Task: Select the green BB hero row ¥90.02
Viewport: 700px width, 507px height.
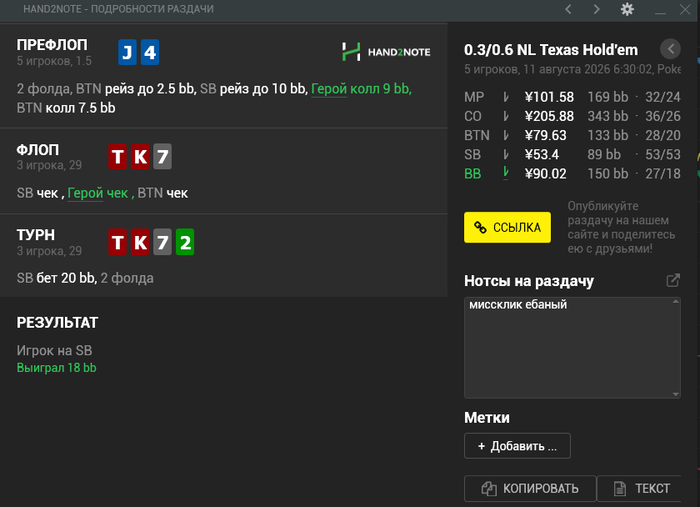Action: [572, 174]
